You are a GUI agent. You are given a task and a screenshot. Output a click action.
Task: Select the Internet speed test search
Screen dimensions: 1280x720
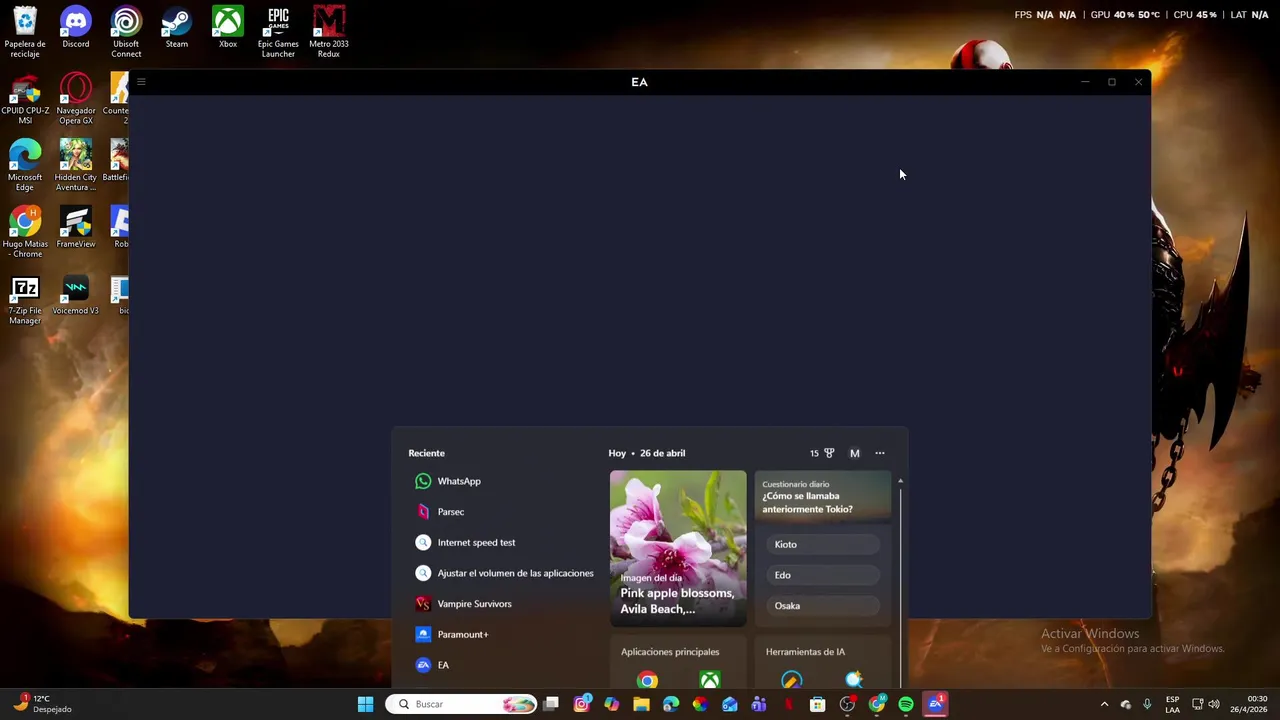click(x=466, y=543)
